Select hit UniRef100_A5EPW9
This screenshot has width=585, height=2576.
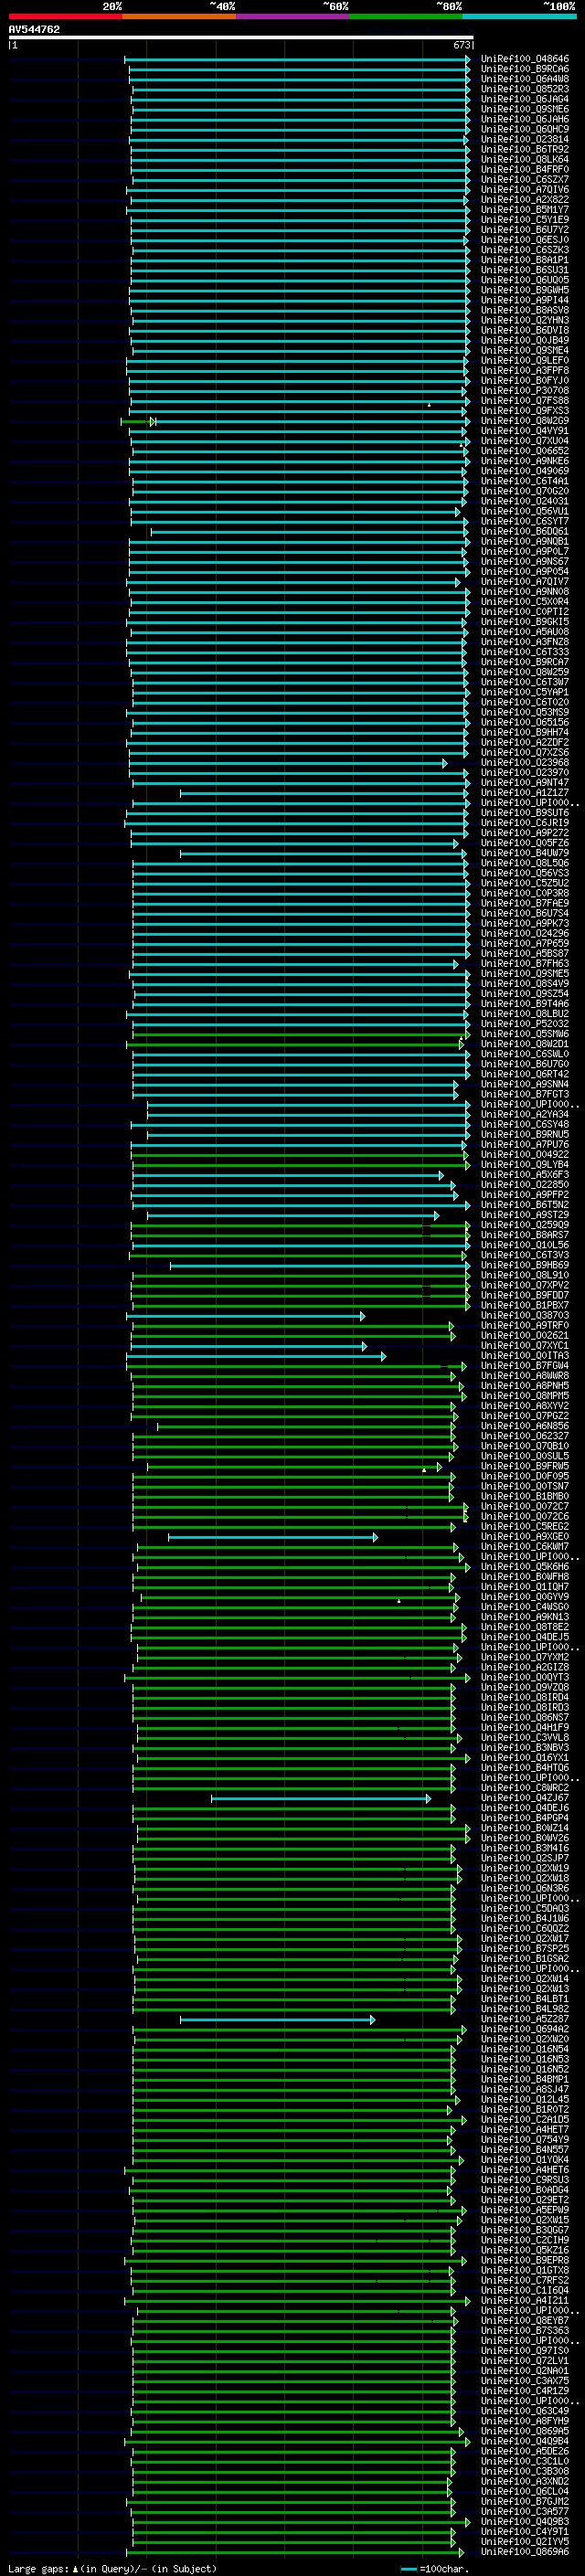tap(525, 2210)
